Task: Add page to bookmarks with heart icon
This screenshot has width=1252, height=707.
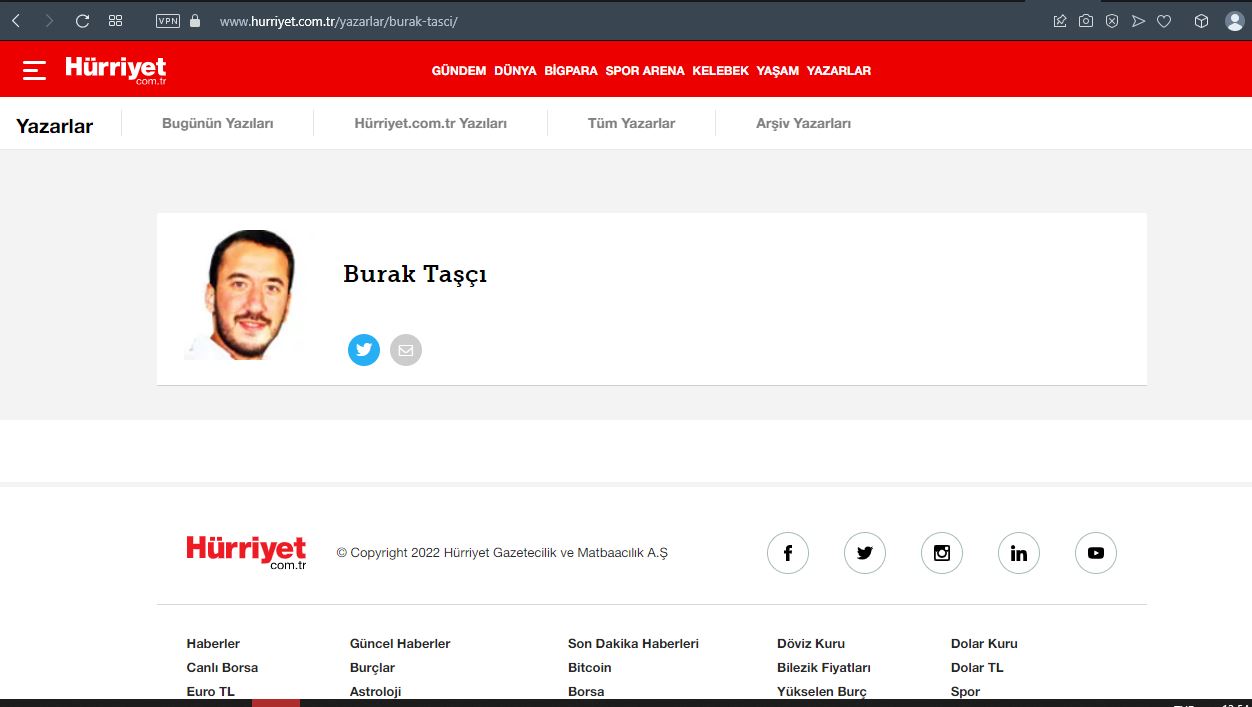Action: click(x=1164, y=21)
